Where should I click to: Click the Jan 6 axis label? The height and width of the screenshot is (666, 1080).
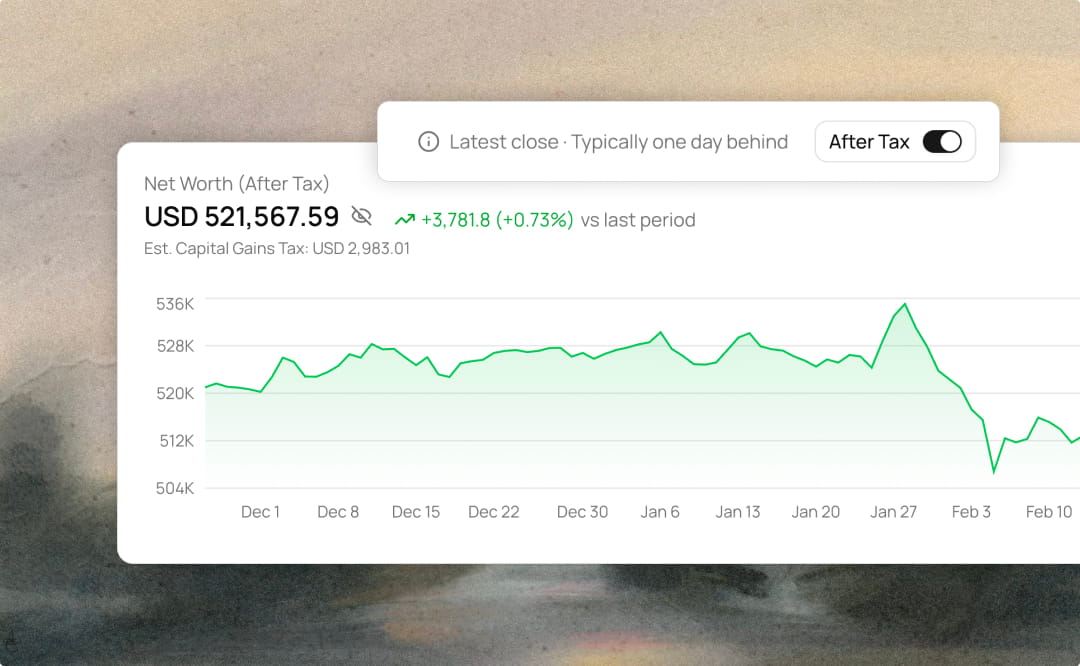point(660,512)
